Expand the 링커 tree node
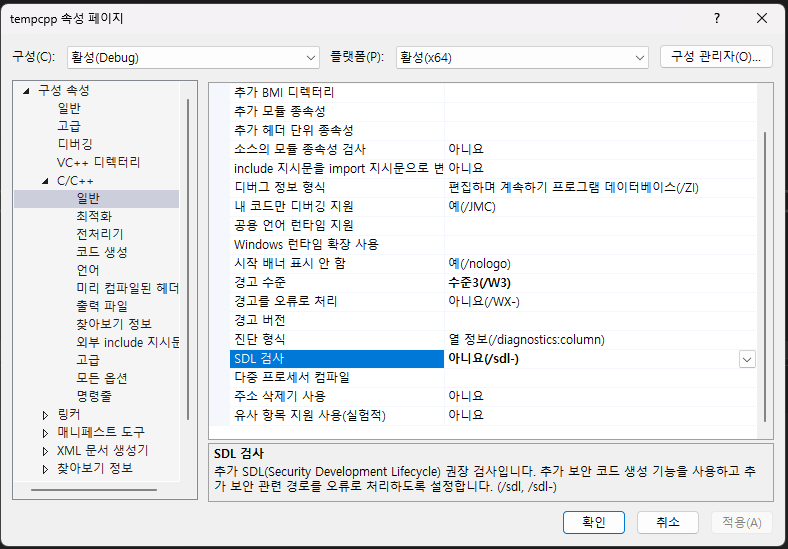The width and height of the screenshot is (788, 549). click(x=45, y=415)
